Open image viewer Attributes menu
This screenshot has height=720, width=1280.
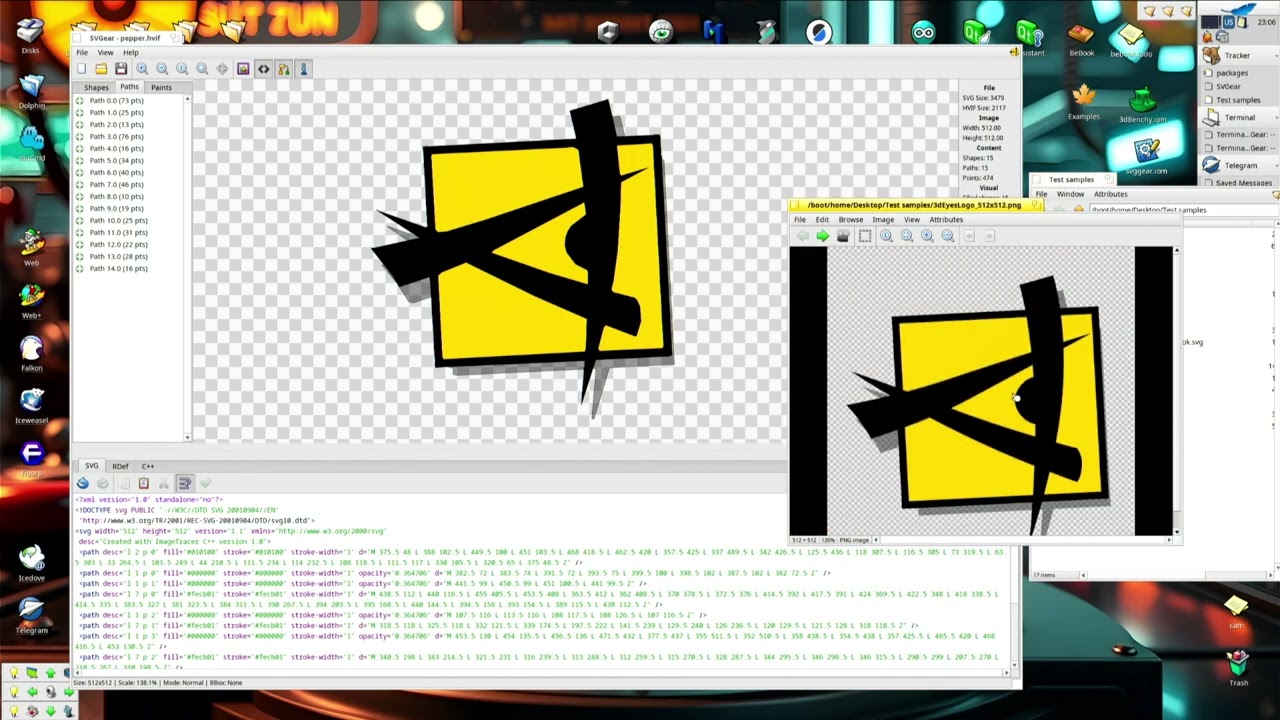click(946, 220)
